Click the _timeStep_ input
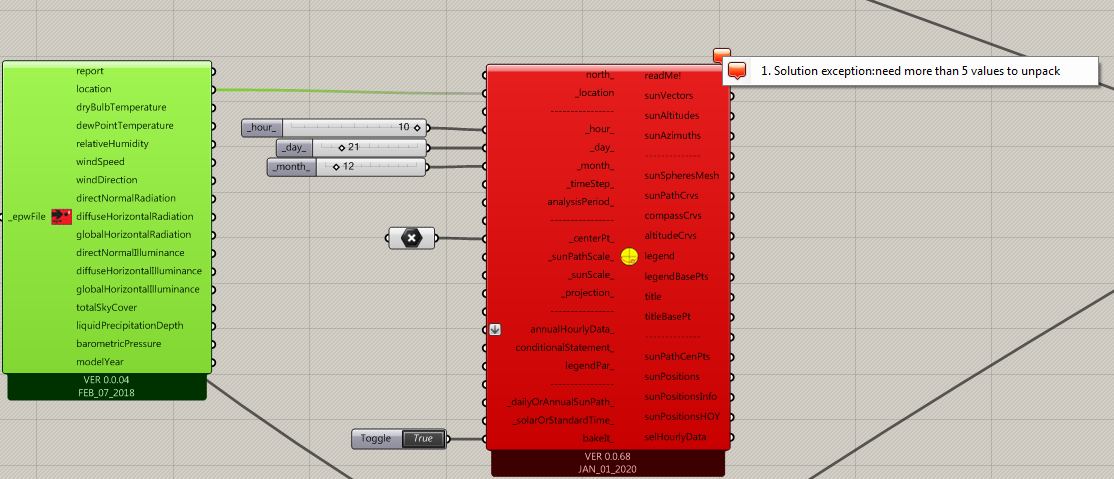The height and width of the screenshot is (479, 1114). click(590, 184)
